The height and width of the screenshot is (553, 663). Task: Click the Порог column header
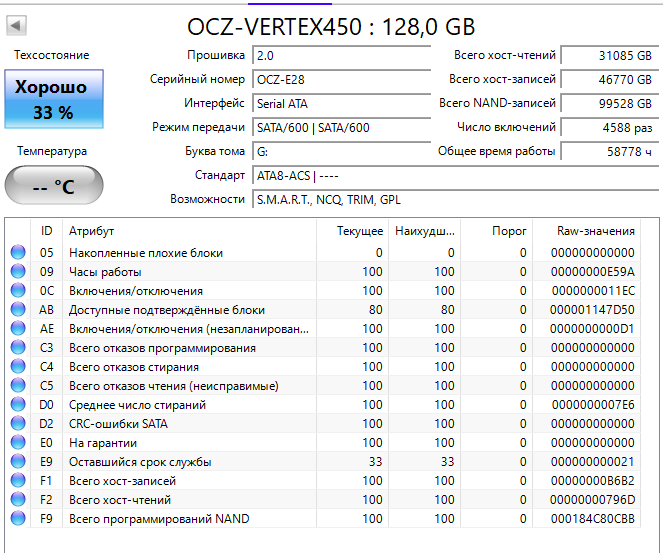(x=496, y=231)
